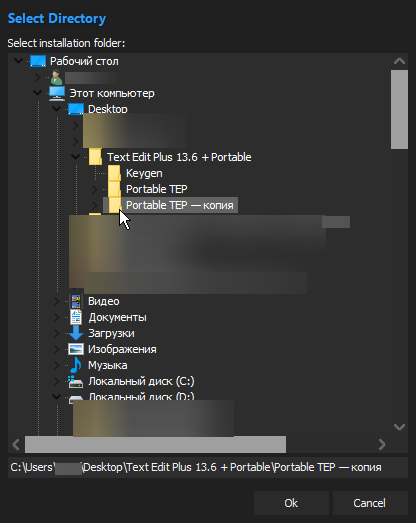Collapse the Text Edit Plus 13.6 + Portable folder
This screenshot has height=523, width=416.
tap(76, 156)
